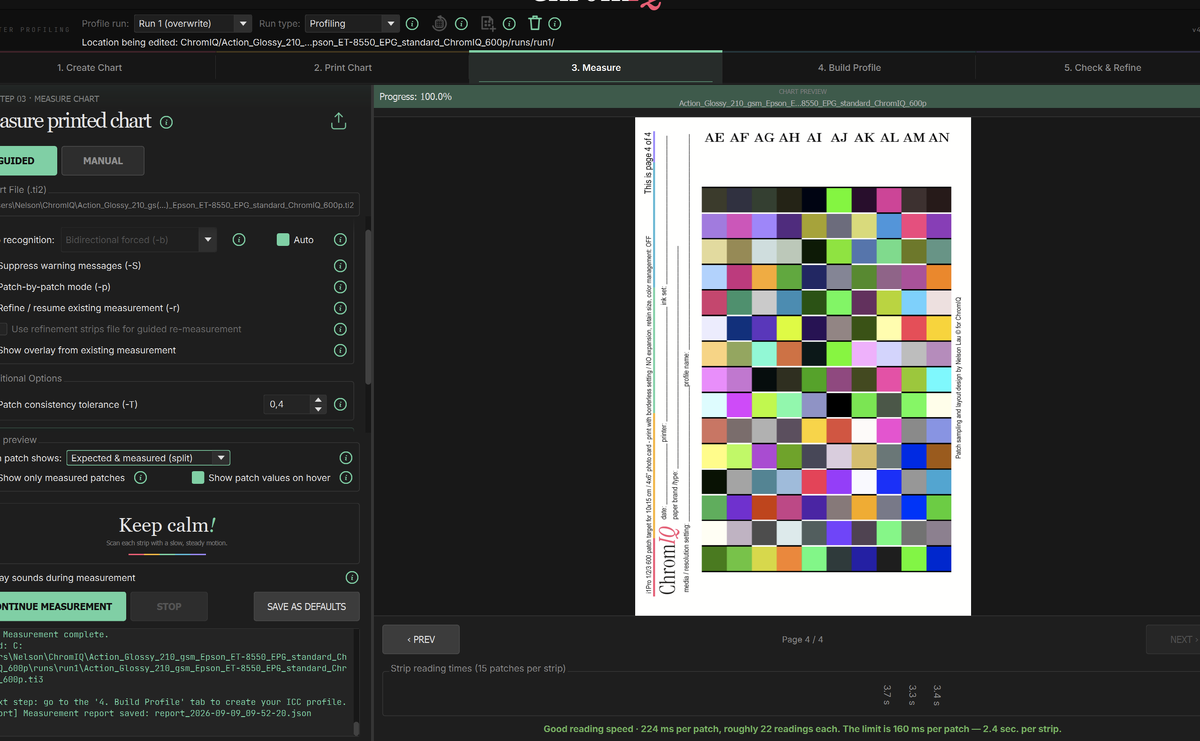This screenshot has height=741, width=1200.
Task: Open the Run type Profiling dropdown
Action: pos(352,23)
